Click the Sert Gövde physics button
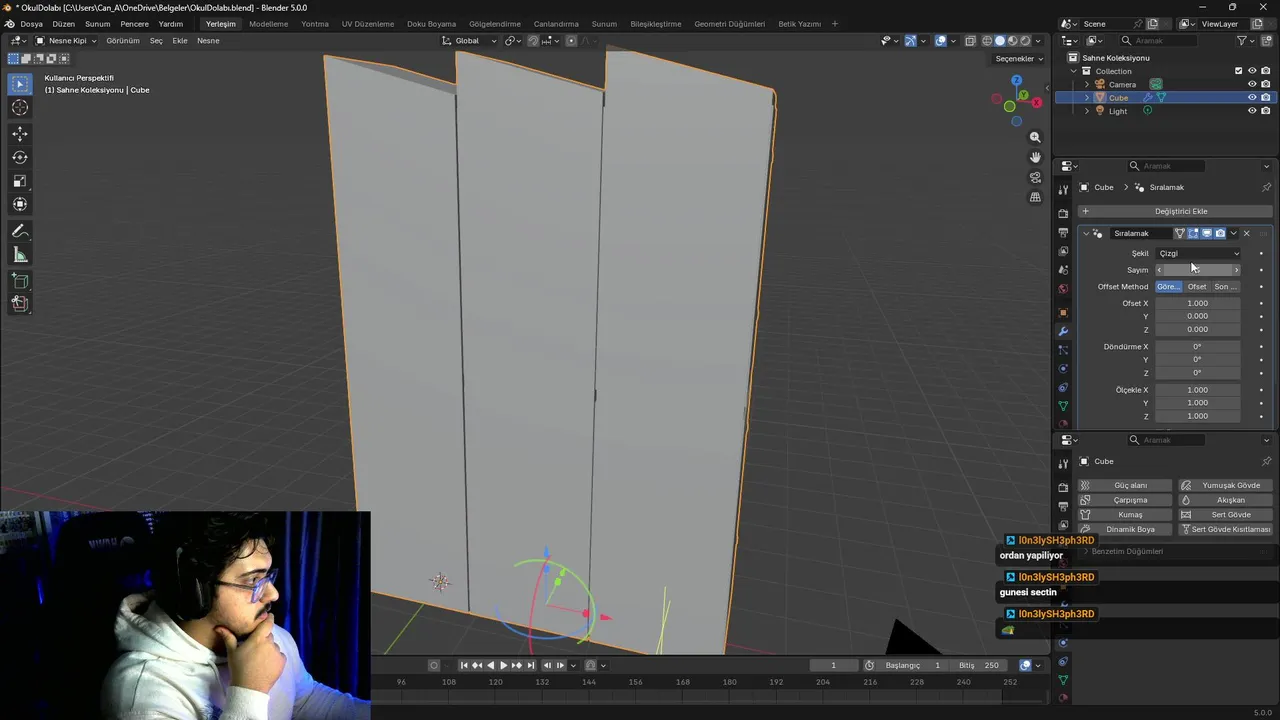This screenshot has height=720, width=1280. point(1225,514)
